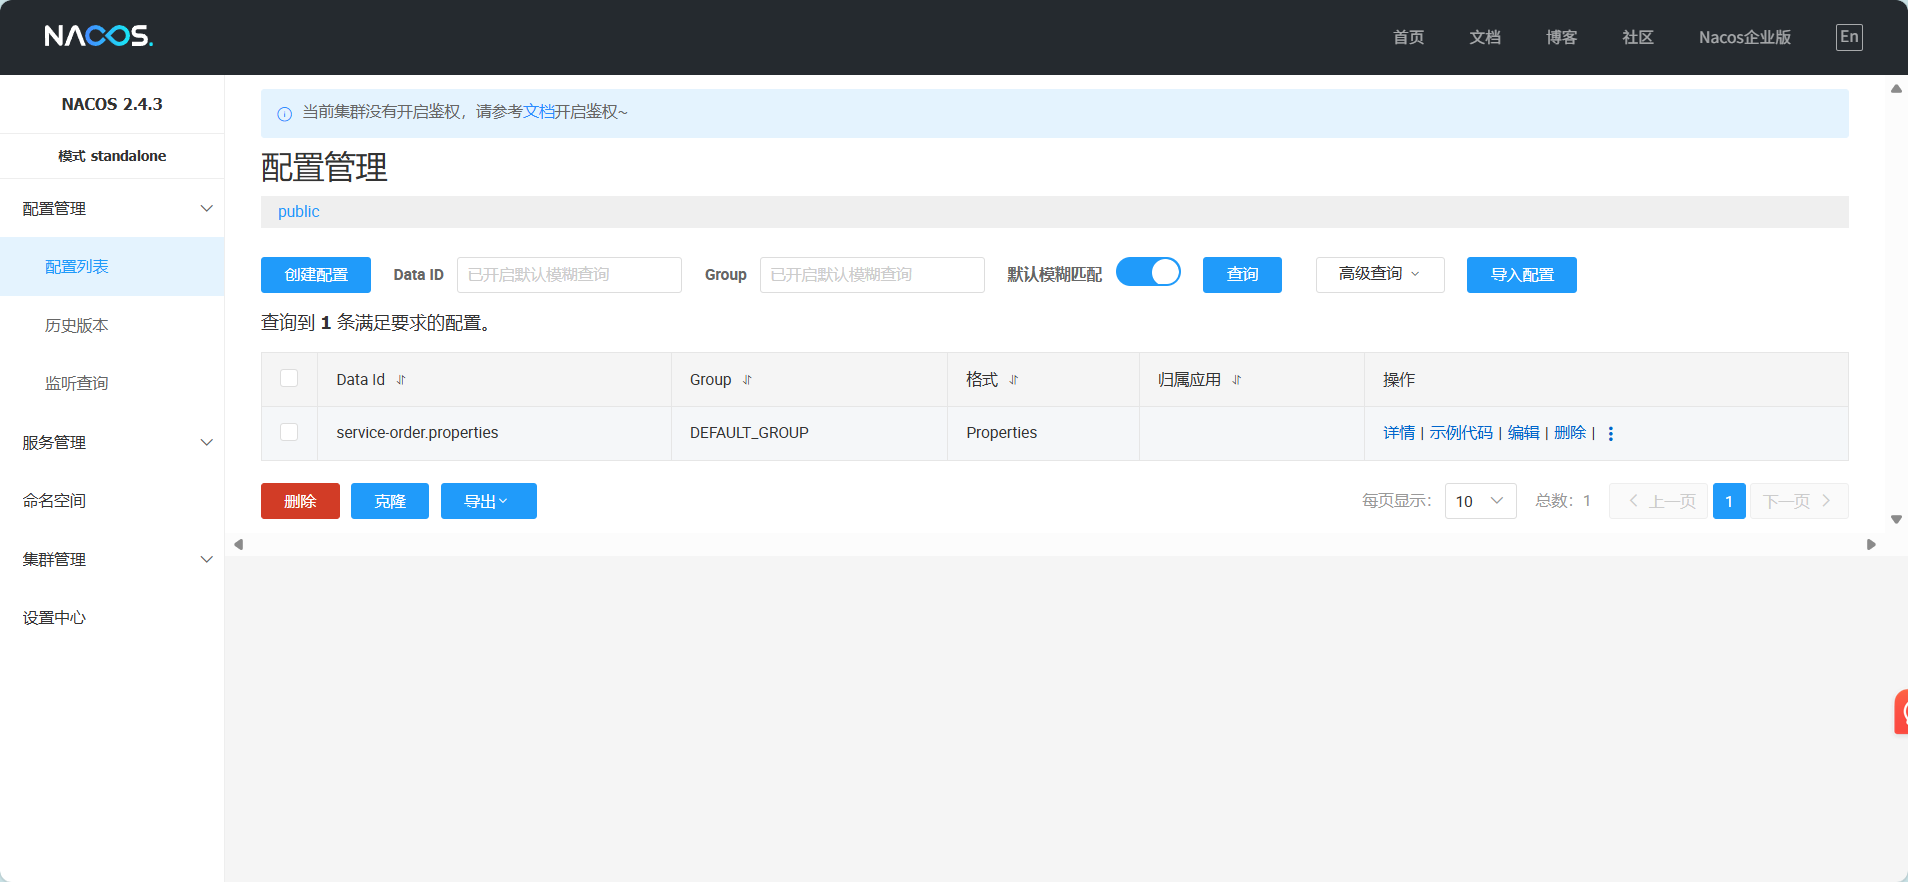Go to 命名空间 in the sidebar
The image size is (1908, 882).
pyautogui.click(x=55, y=501)
